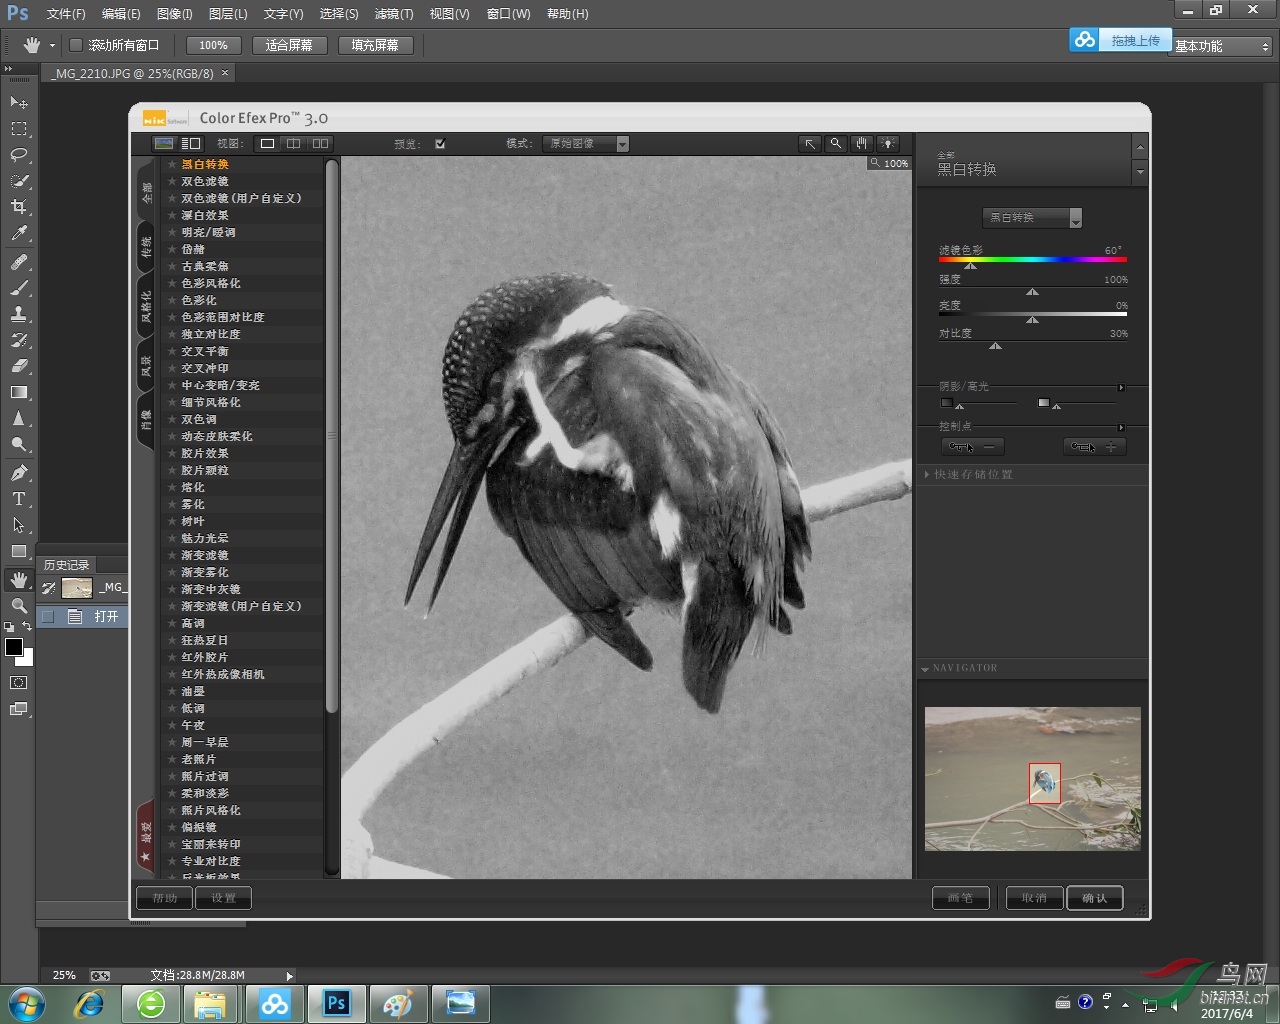Select the History Brush tool

19,340
